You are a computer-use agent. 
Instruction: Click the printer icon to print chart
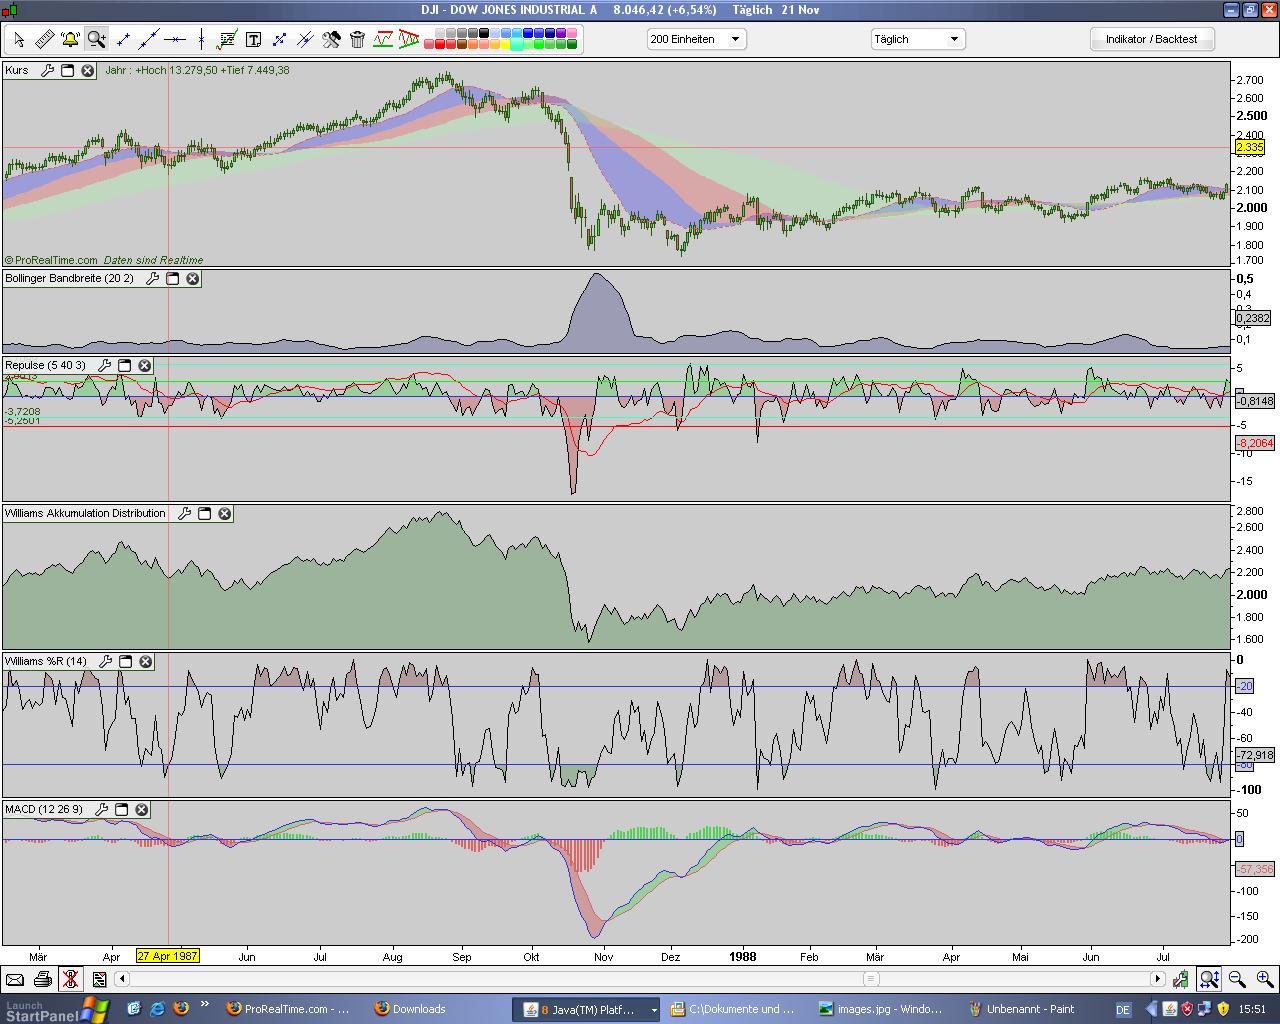click(x=42, y=979)
